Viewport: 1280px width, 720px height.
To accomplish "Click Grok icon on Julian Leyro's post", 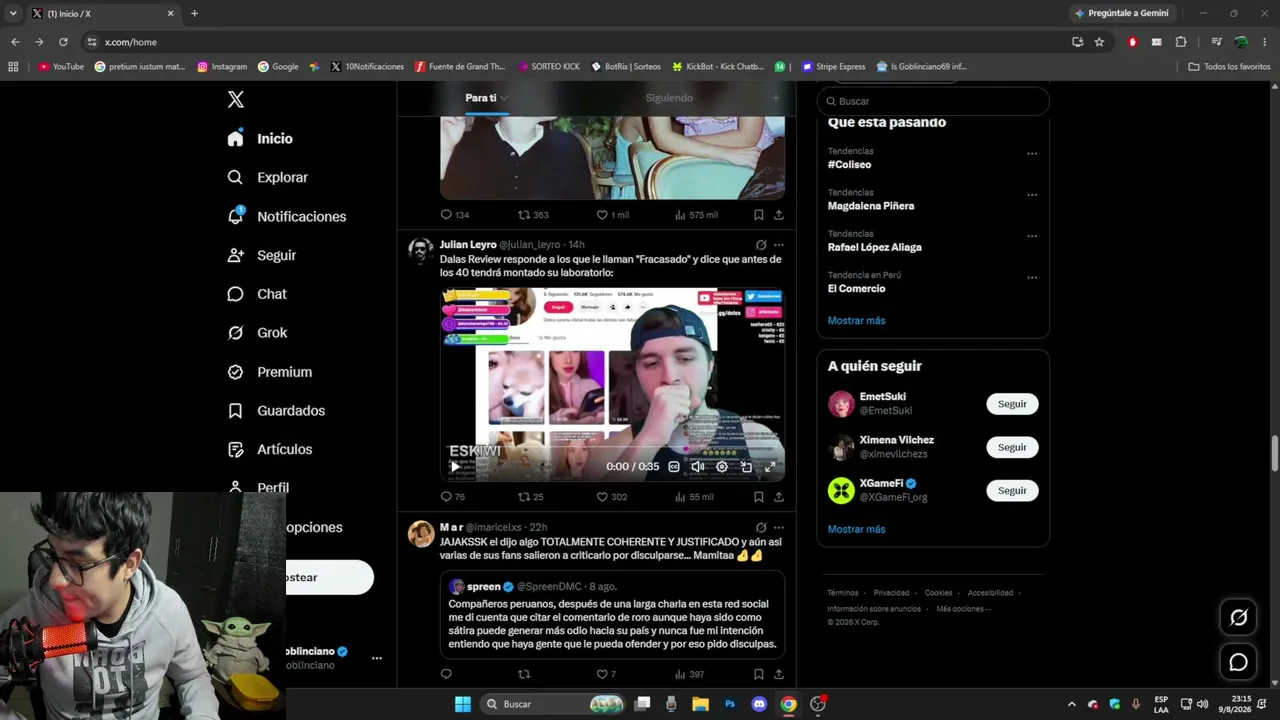I will 761,245.
